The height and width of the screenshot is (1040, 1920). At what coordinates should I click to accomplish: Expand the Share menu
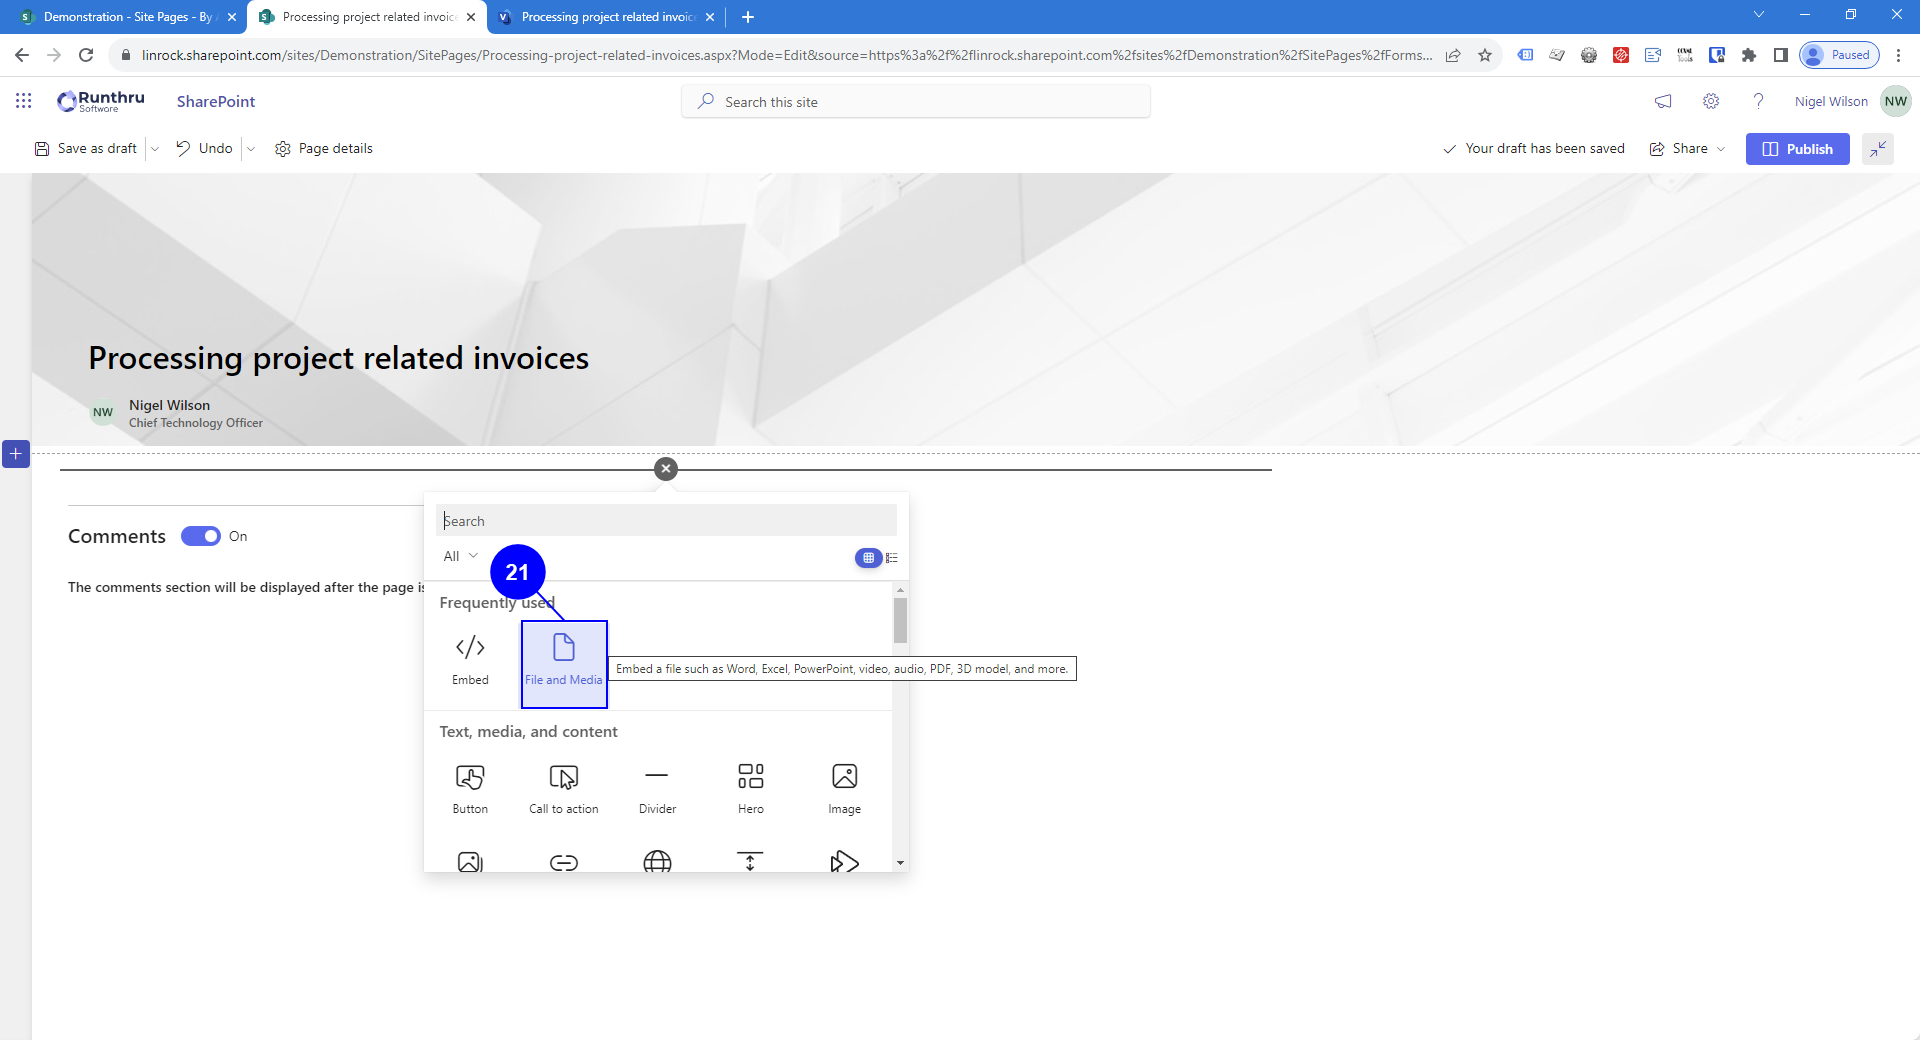tap(1688, 149)
